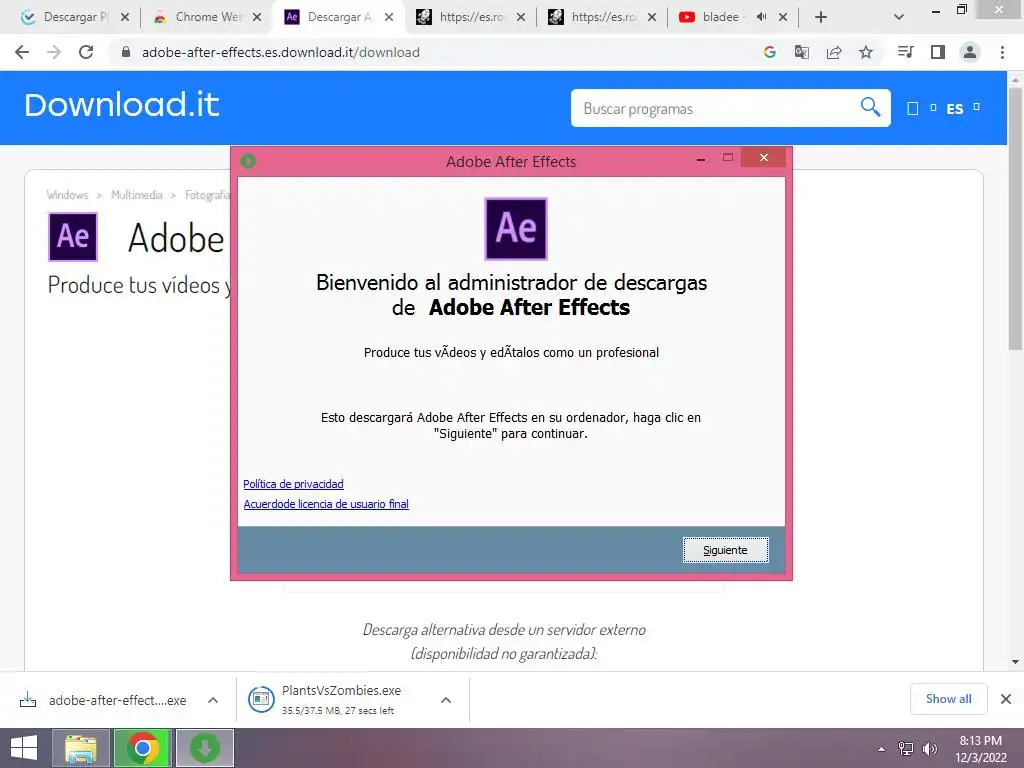The image size is (1024, 768).
Task: Mute the bladee tab speaker icon
Action: 761,17
